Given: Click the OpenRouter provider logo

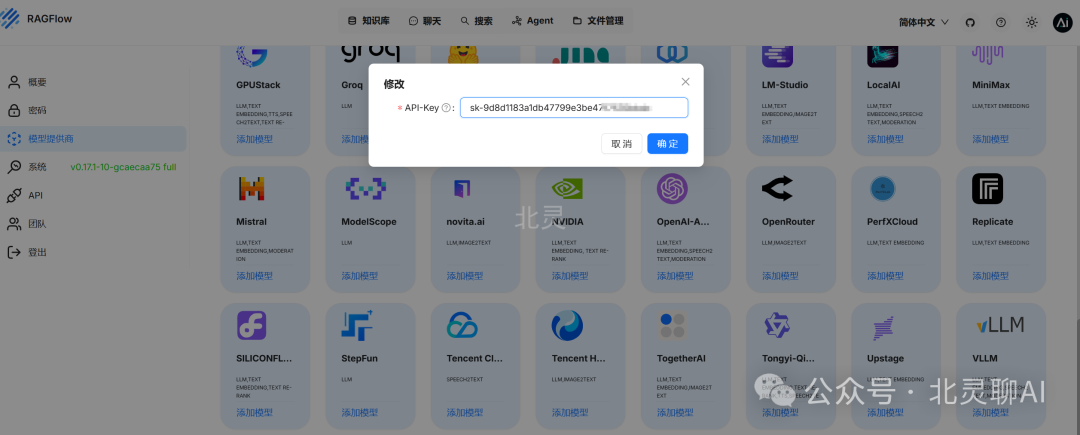Looking at the screenshot, I should pos(778,189).
